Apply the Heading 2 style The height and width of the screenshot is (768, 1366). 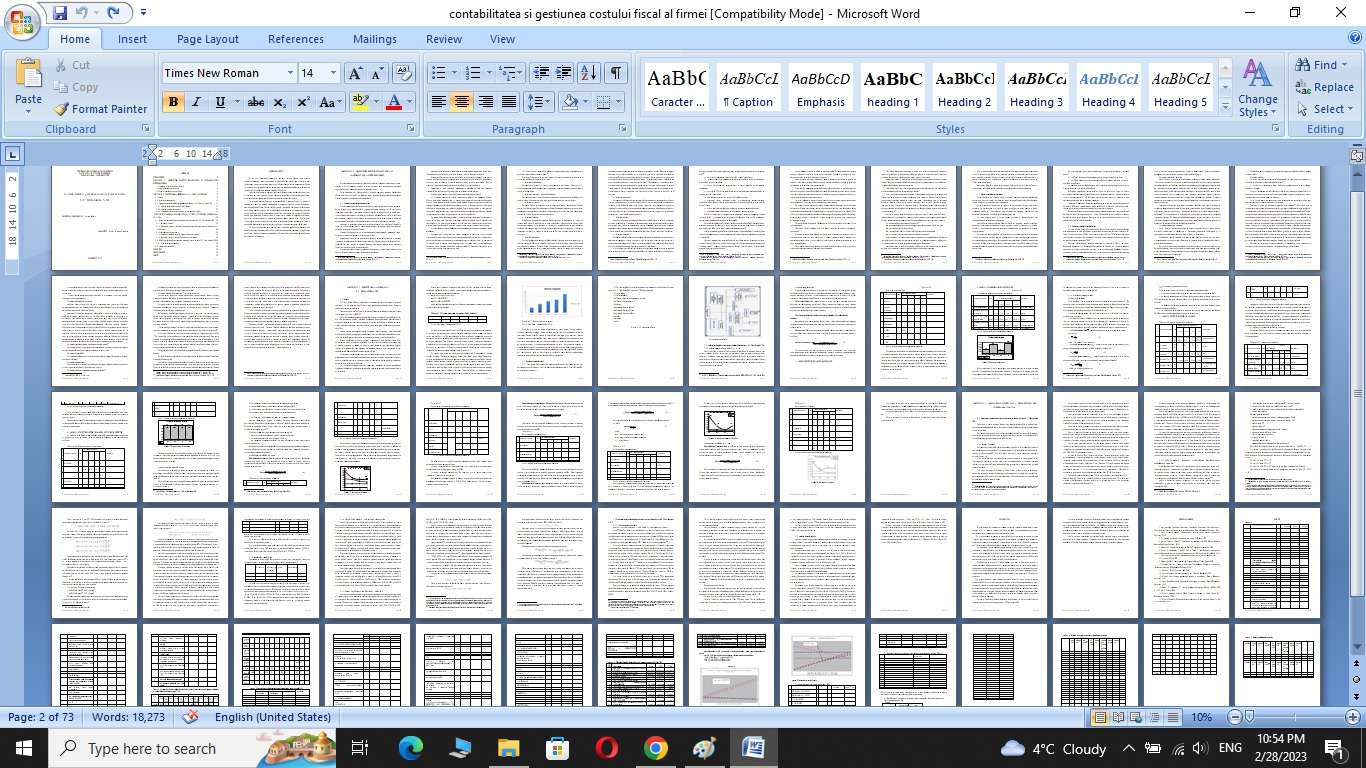(x=964, y=88)
